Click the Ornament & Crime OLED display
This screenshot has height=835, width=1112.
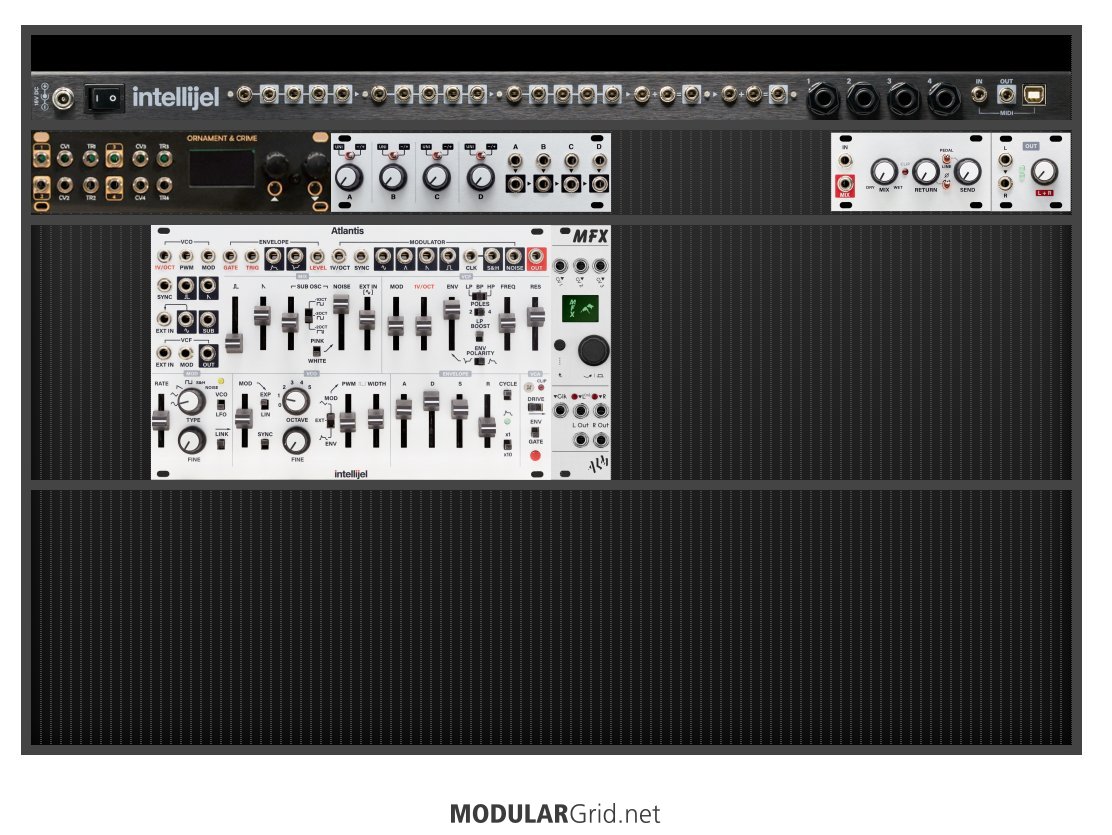(x=221, y=170)
